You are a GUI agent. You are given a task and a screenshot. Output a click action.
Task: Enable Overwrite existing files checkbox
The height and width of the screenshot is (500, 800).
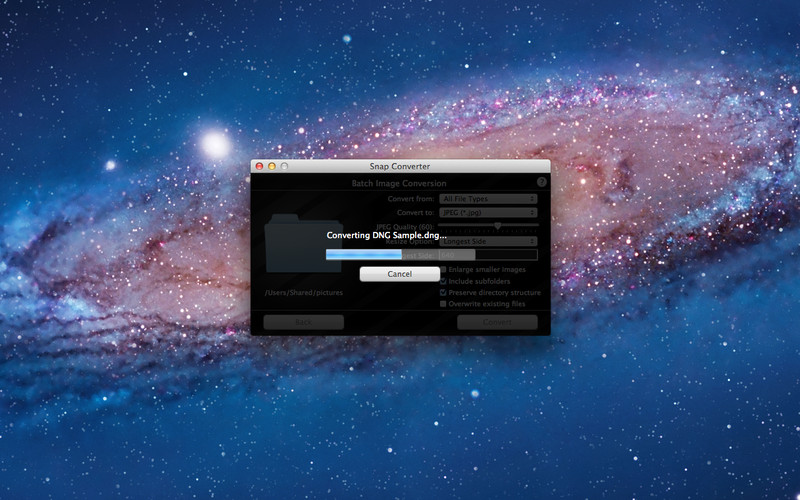point(444,304)
